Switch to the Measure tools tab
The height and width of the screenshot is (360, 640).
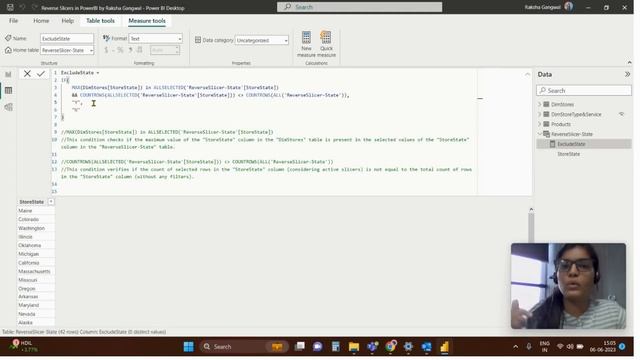coord(147,21)
